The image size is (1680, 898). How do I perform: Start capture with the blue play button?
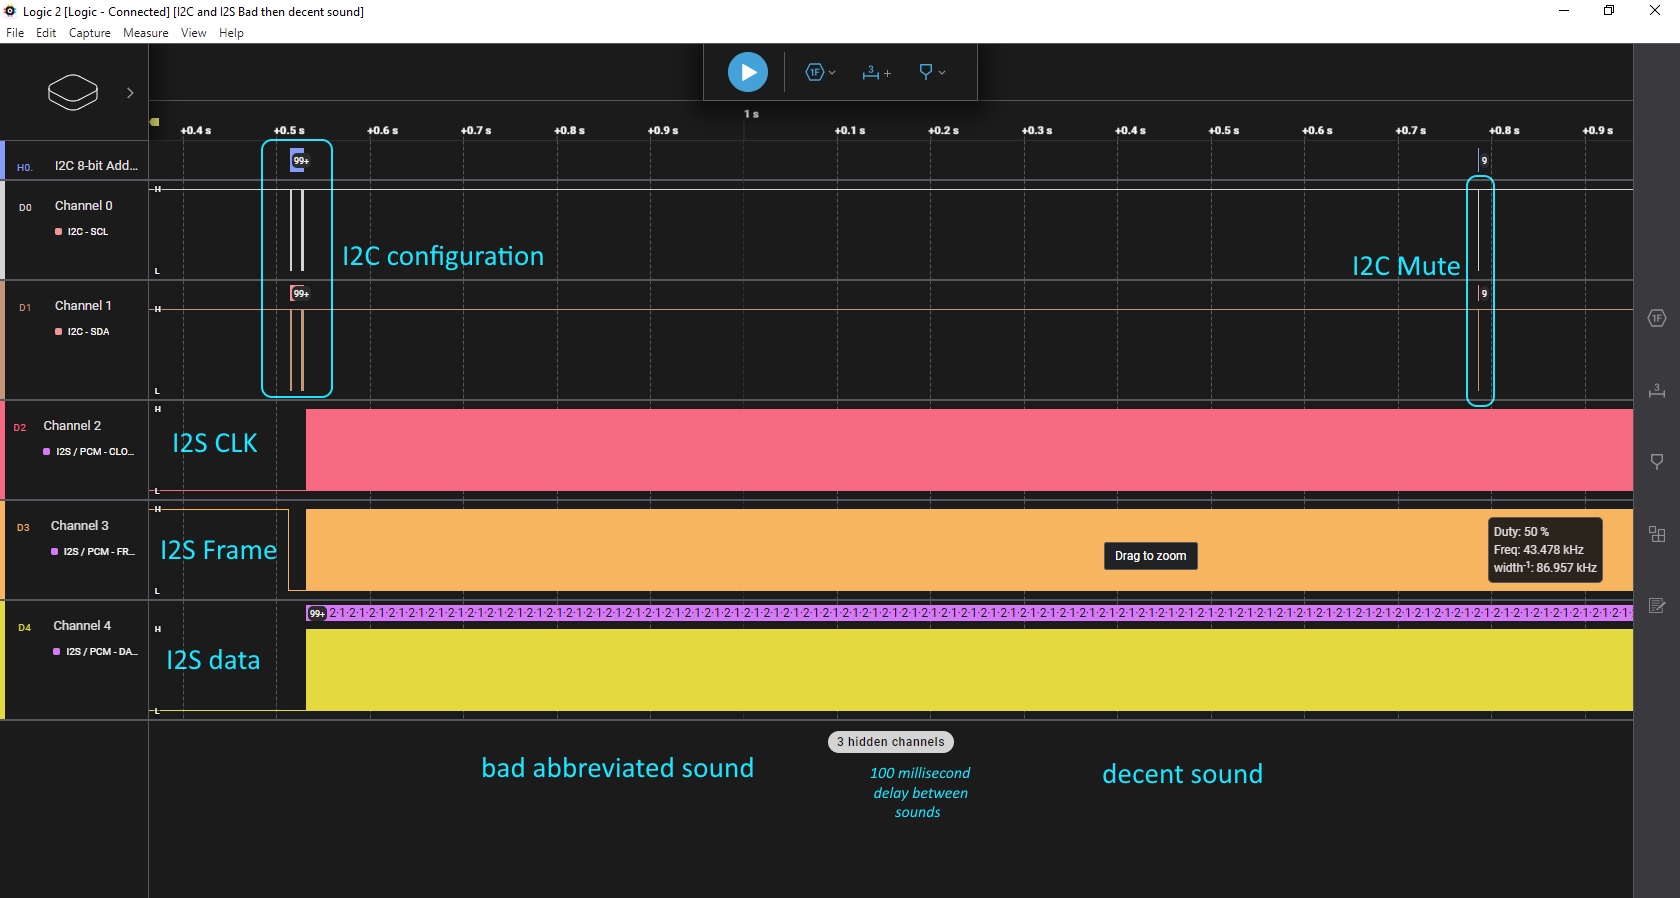(x=748, y=72)
